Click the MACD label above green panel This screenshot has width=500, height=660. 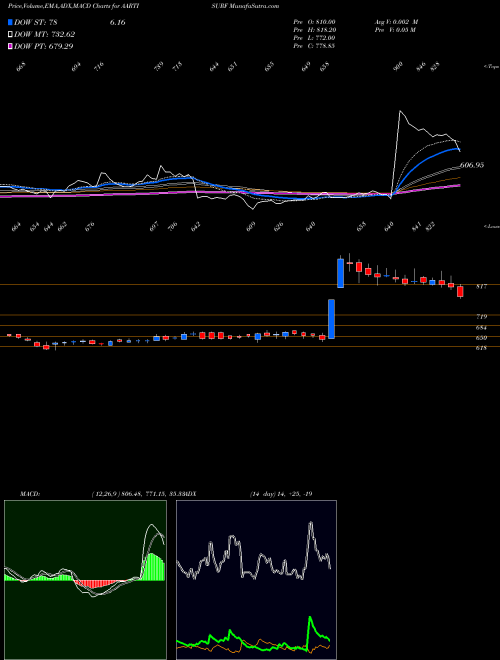(30, 494)
